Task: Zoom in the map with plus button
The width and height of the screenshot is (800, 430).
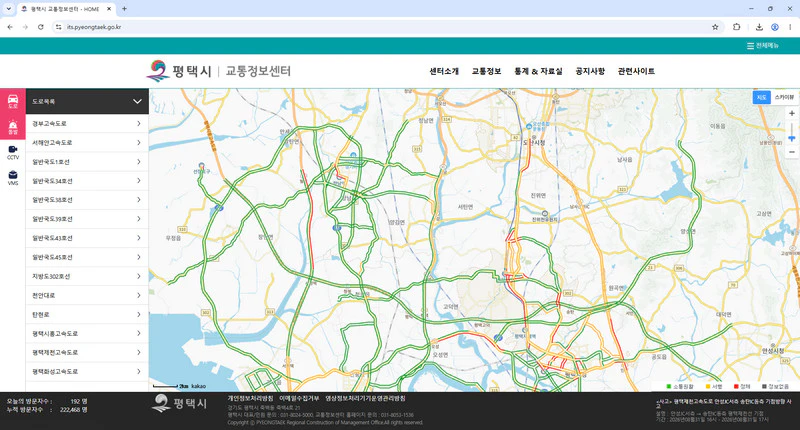Action: tap(791, 113)
